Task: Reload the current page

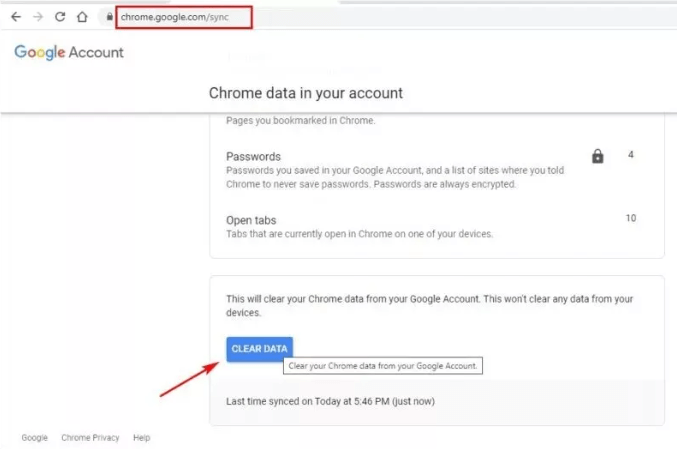Action: coord(60,17)
